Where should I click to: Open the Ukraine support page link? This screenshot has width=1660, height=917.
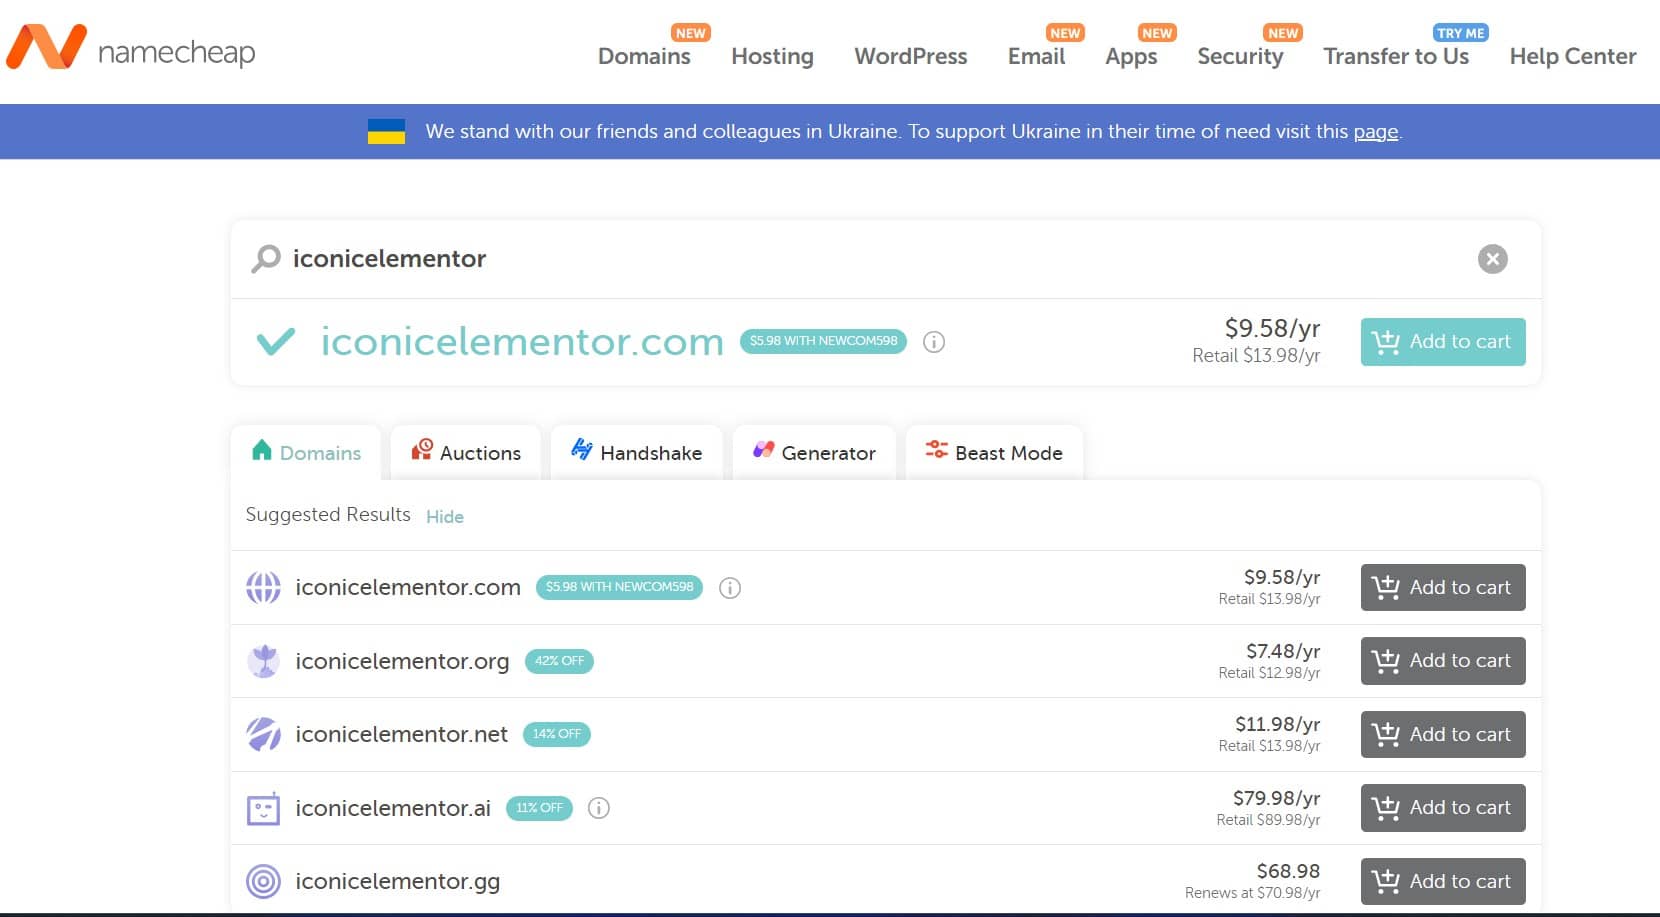coord(1375,131)
